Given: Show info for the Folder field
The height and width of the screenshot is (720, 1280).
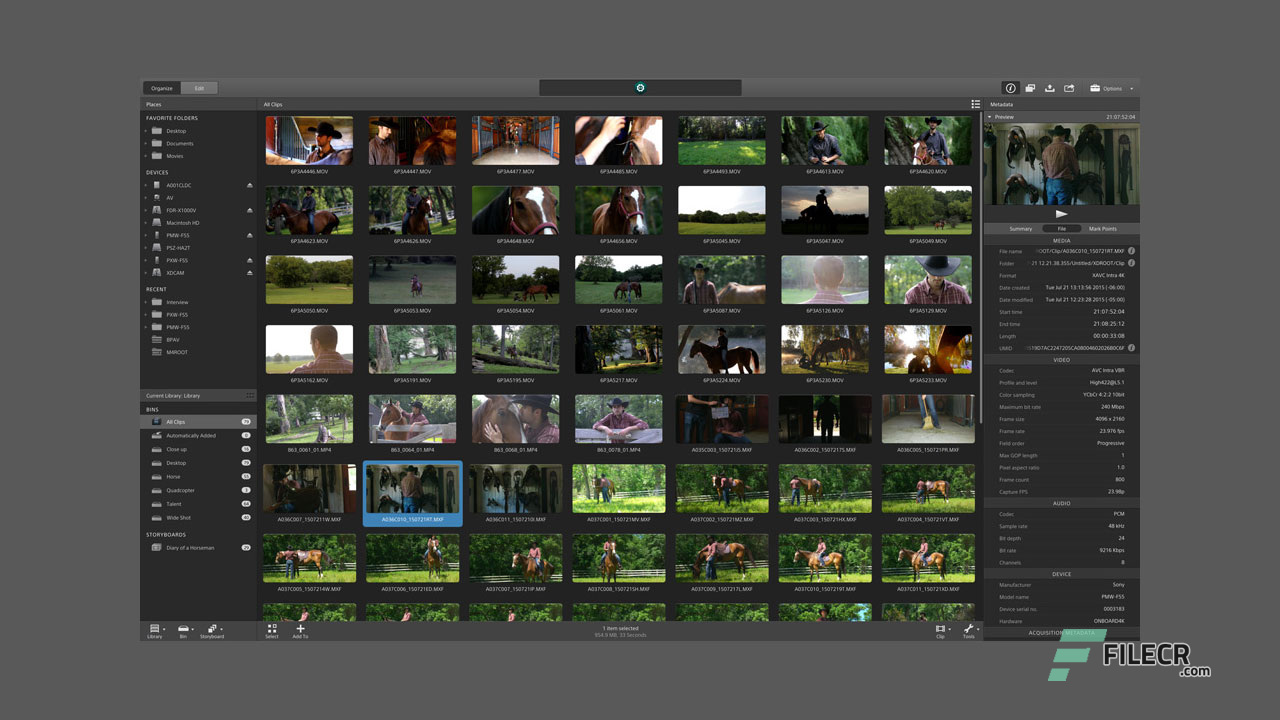Looking at the screenshot, I should [x=1132, y=263].
